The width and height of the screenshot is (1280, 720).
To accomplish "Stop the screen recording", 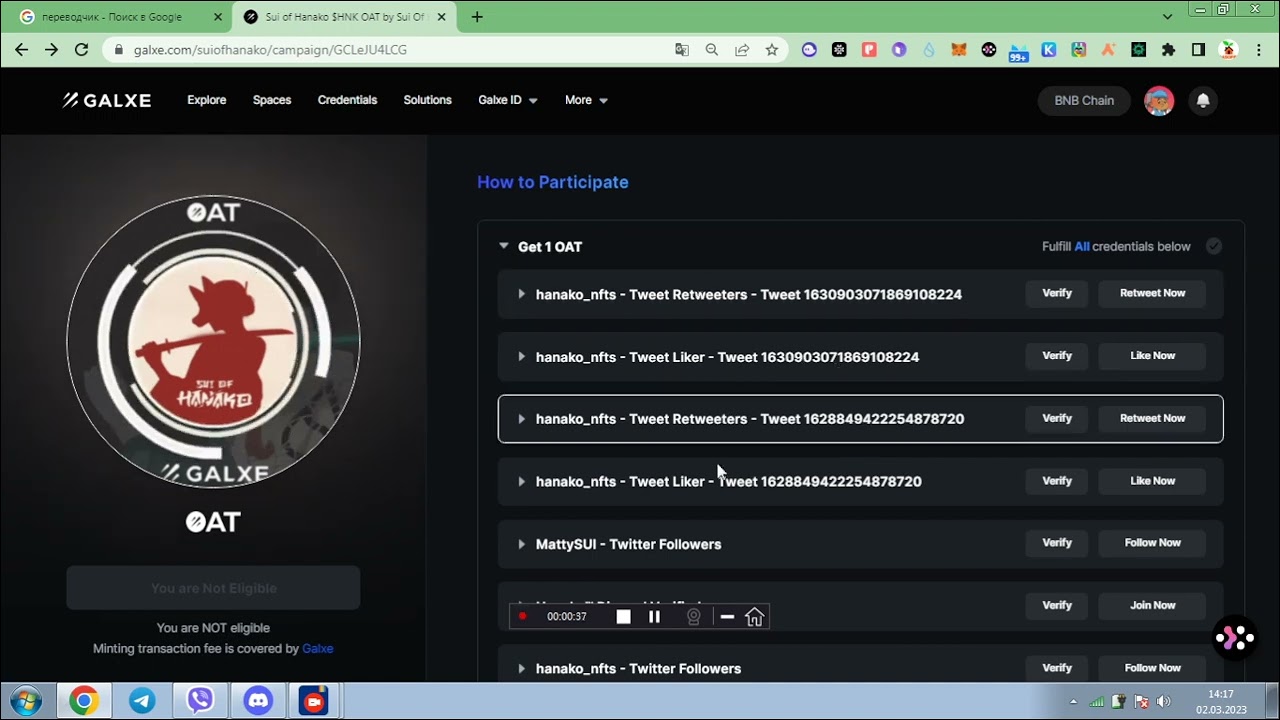I will [x=623, y=617].
